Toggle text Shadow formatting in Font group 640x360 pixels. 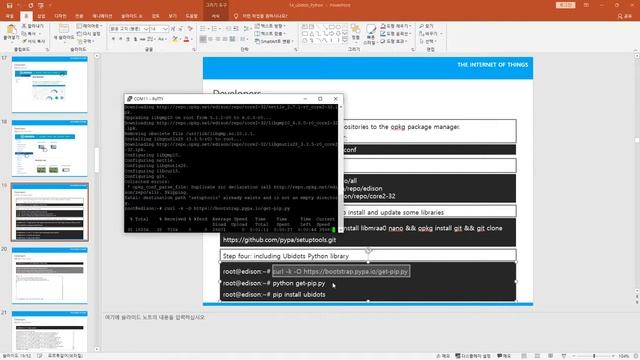click(x=135, y=39)
